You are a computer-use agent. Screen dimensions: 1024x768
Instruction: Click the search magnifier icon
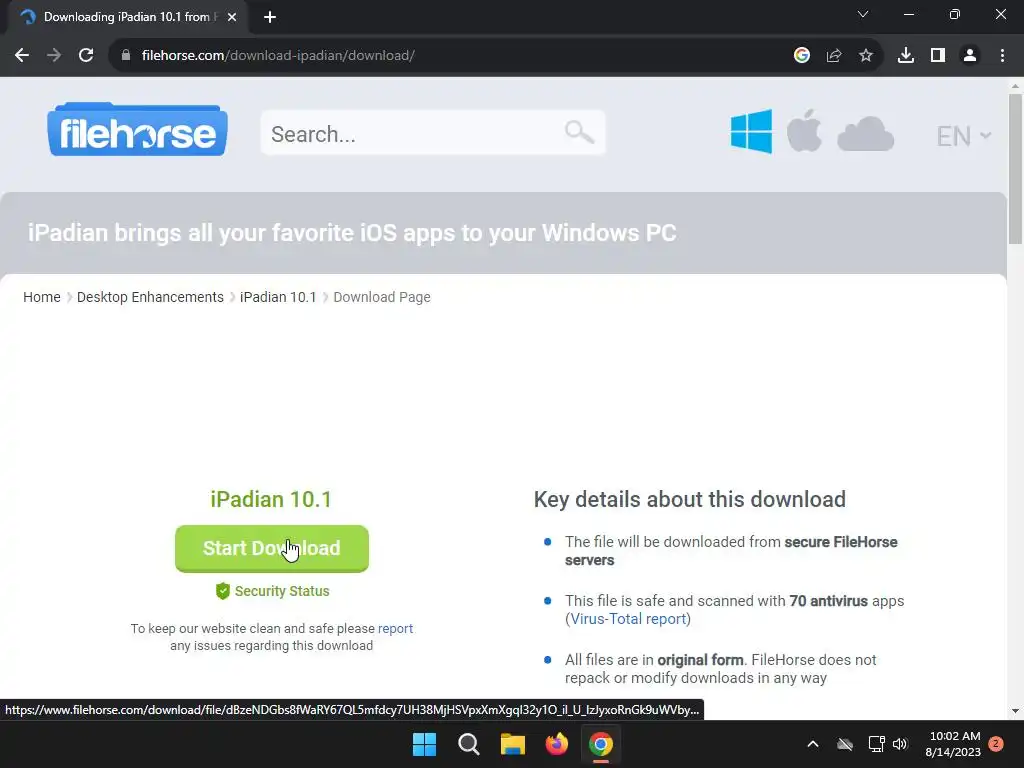579,132
